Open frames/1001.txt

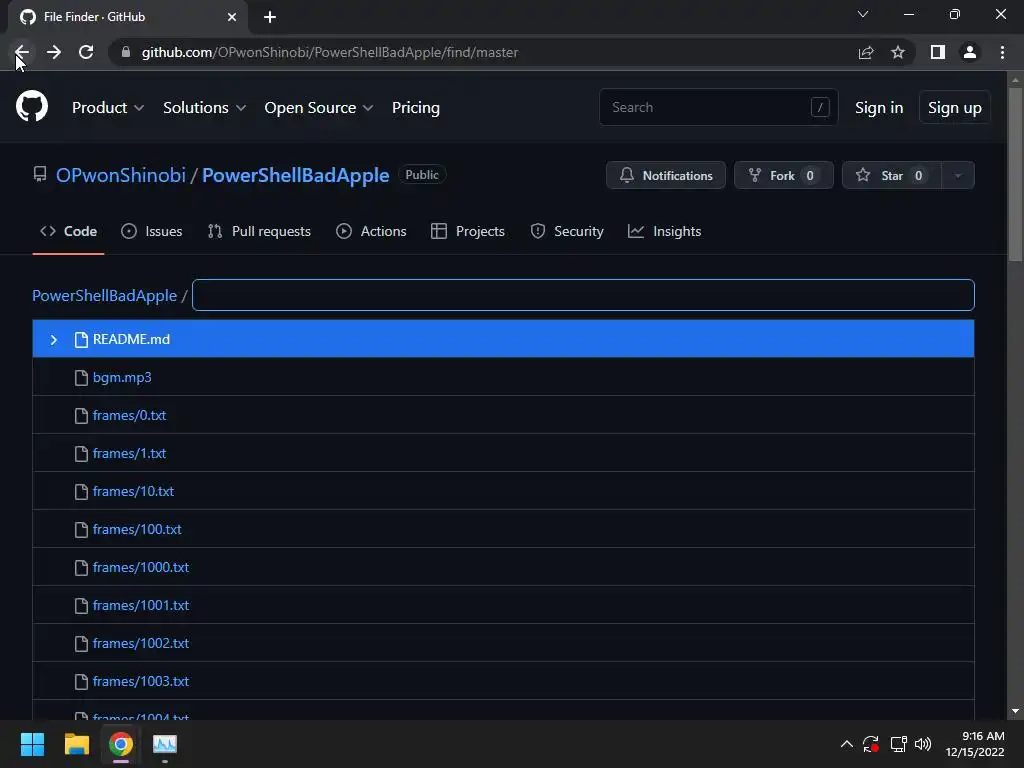[x=141, y=605]
